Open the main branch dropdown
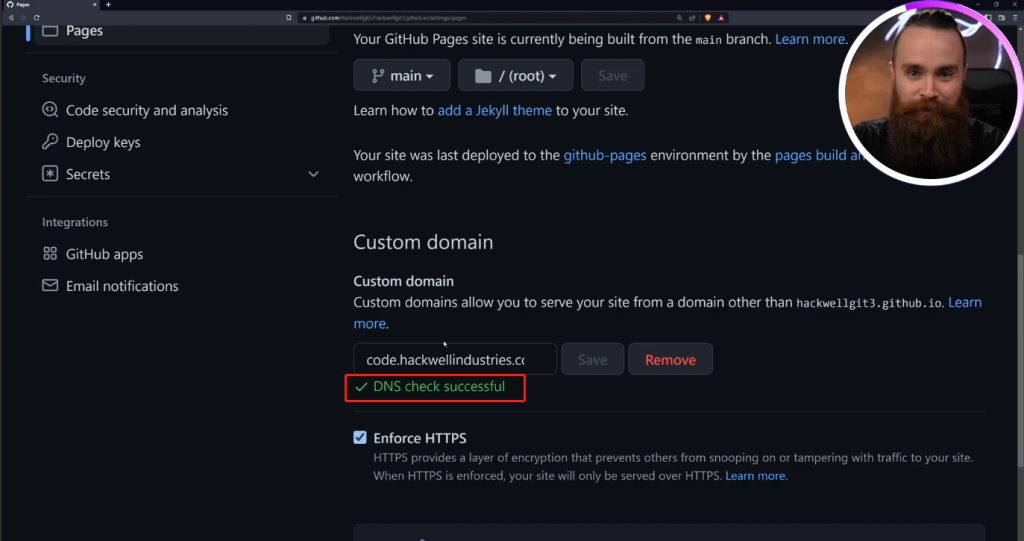 click(401, 76)
